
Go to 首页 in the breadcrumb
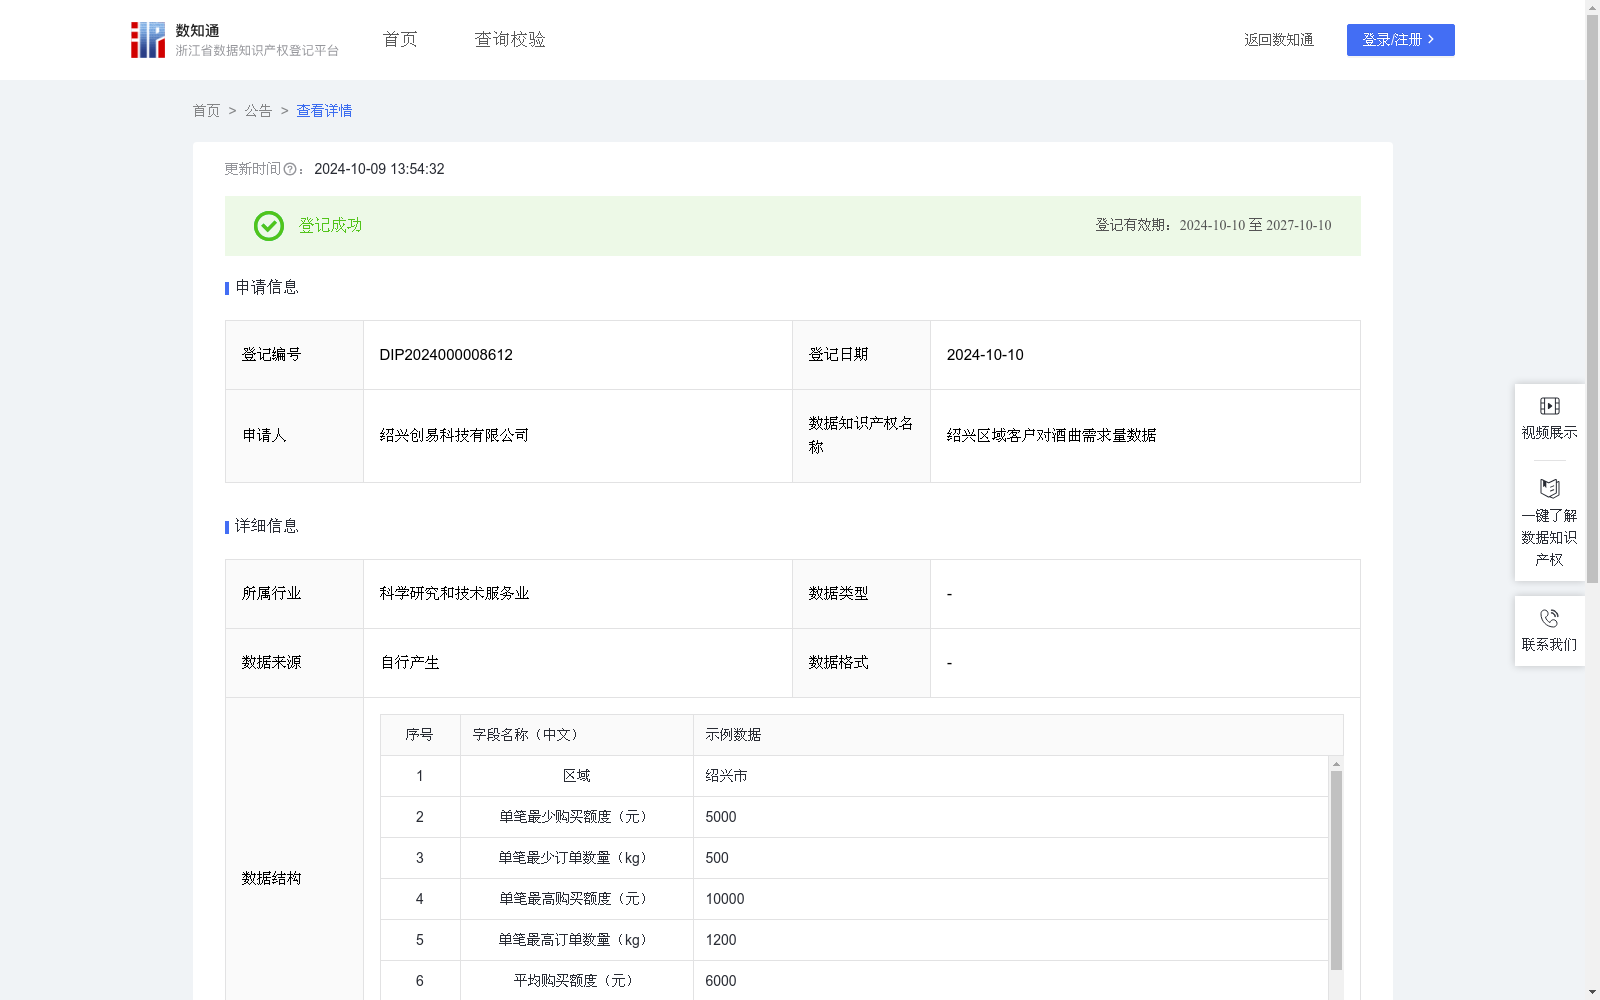[x=206, y=111]
